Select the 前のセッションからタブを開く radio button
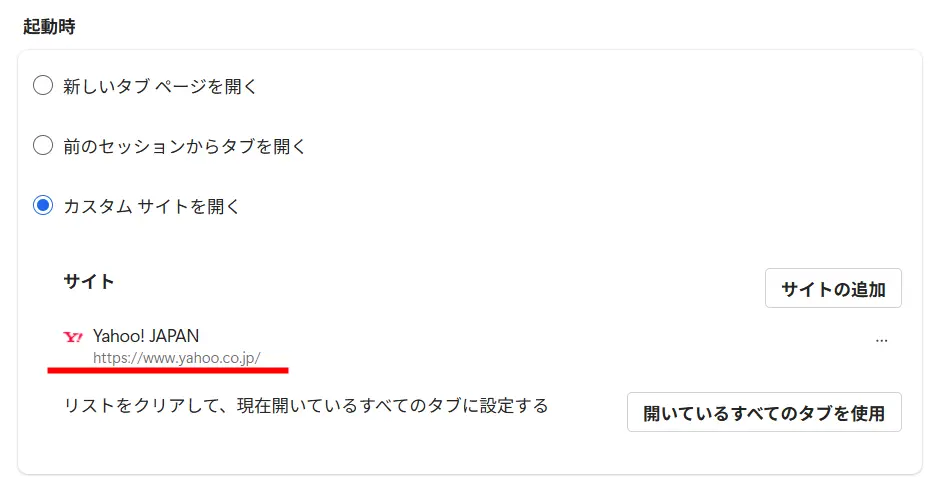The height and width of the screenshot is (495, 941). 43,146
